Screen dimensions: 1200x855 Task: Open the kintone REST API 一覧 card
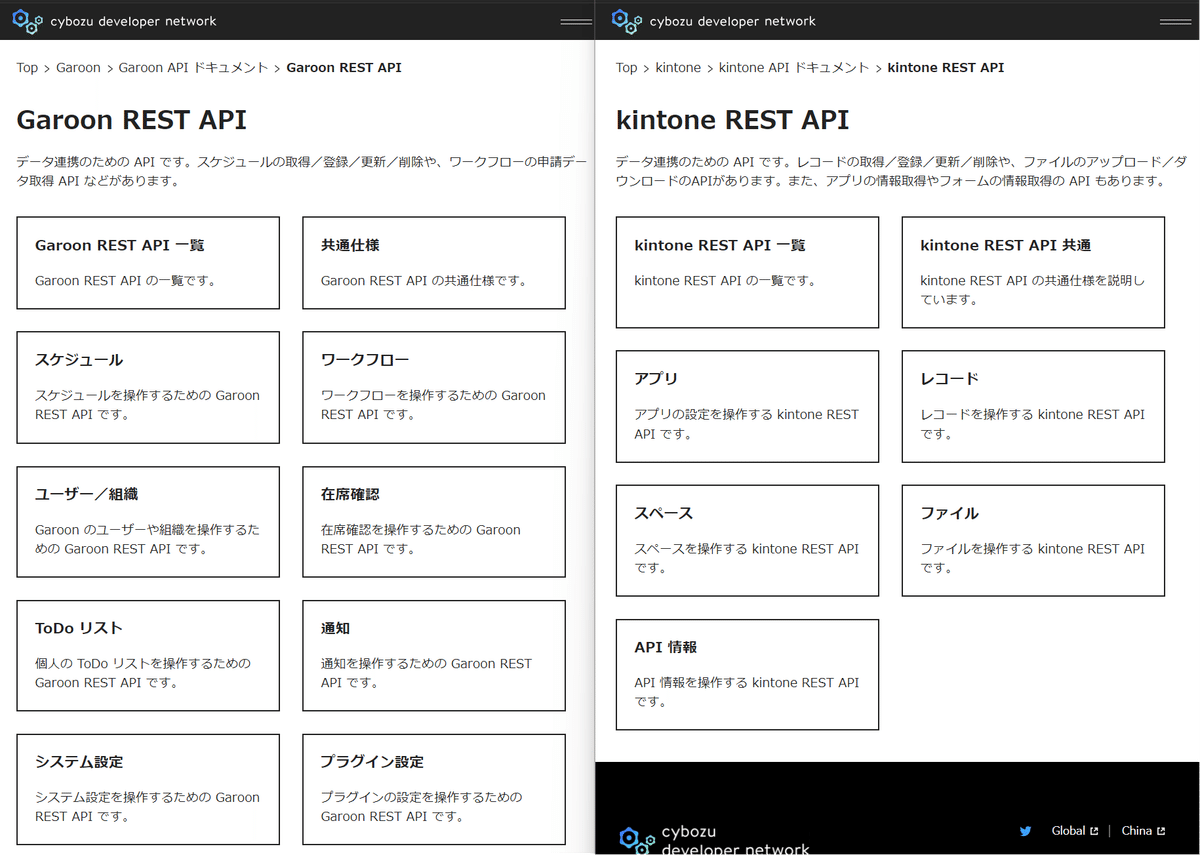click(748, 272)
